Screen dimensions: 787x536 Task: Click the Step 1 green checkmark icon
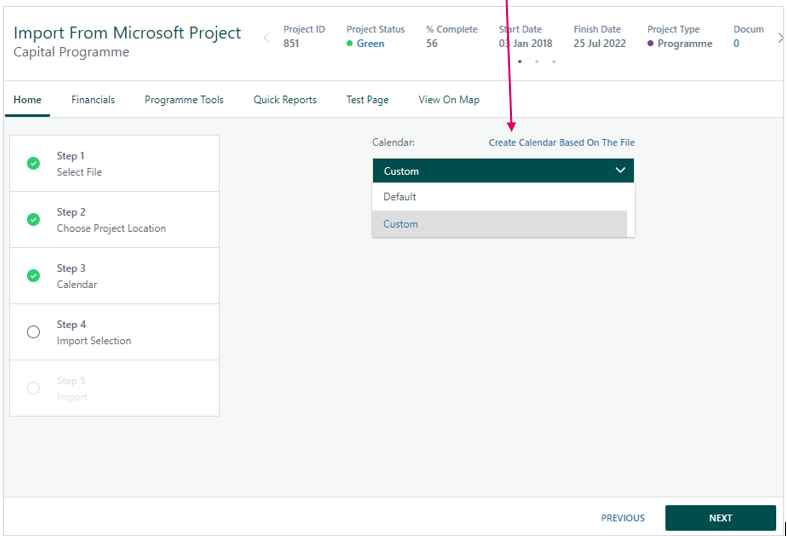click(x=33, y=163)
